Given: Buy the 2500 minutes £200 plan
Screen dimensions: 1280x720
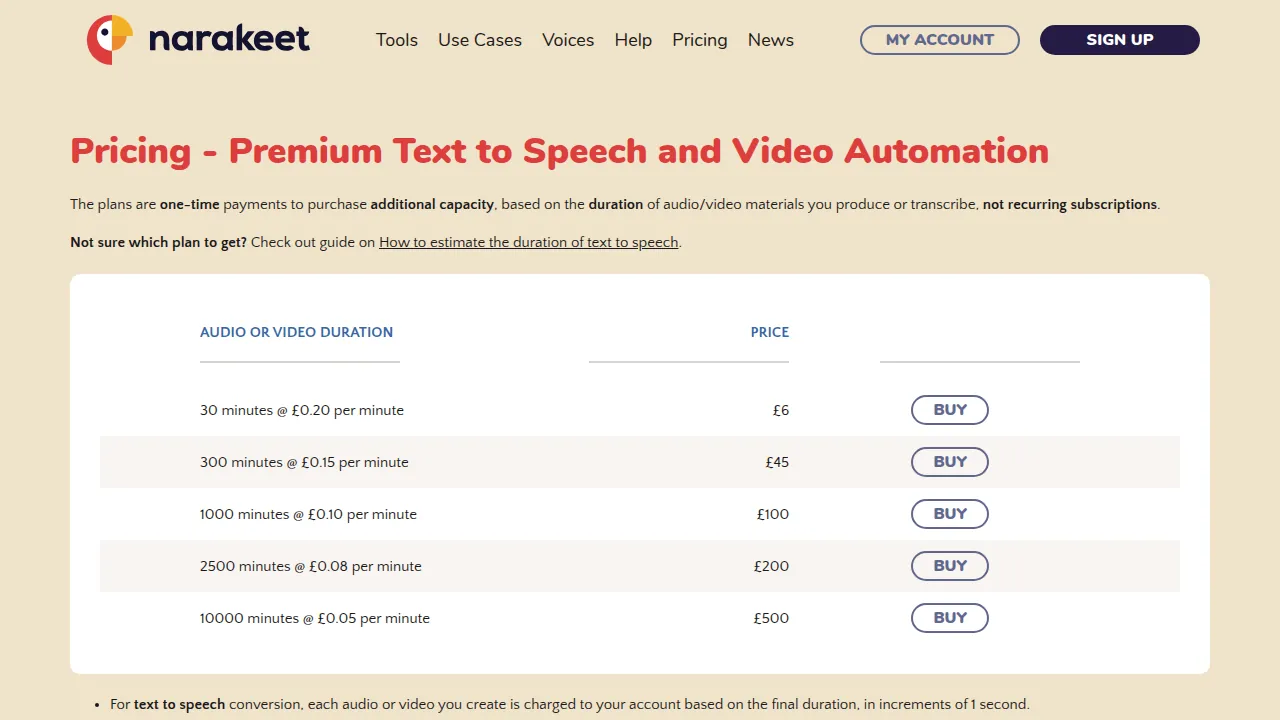Looking at the screenshot, I should [x=950, y=566].
